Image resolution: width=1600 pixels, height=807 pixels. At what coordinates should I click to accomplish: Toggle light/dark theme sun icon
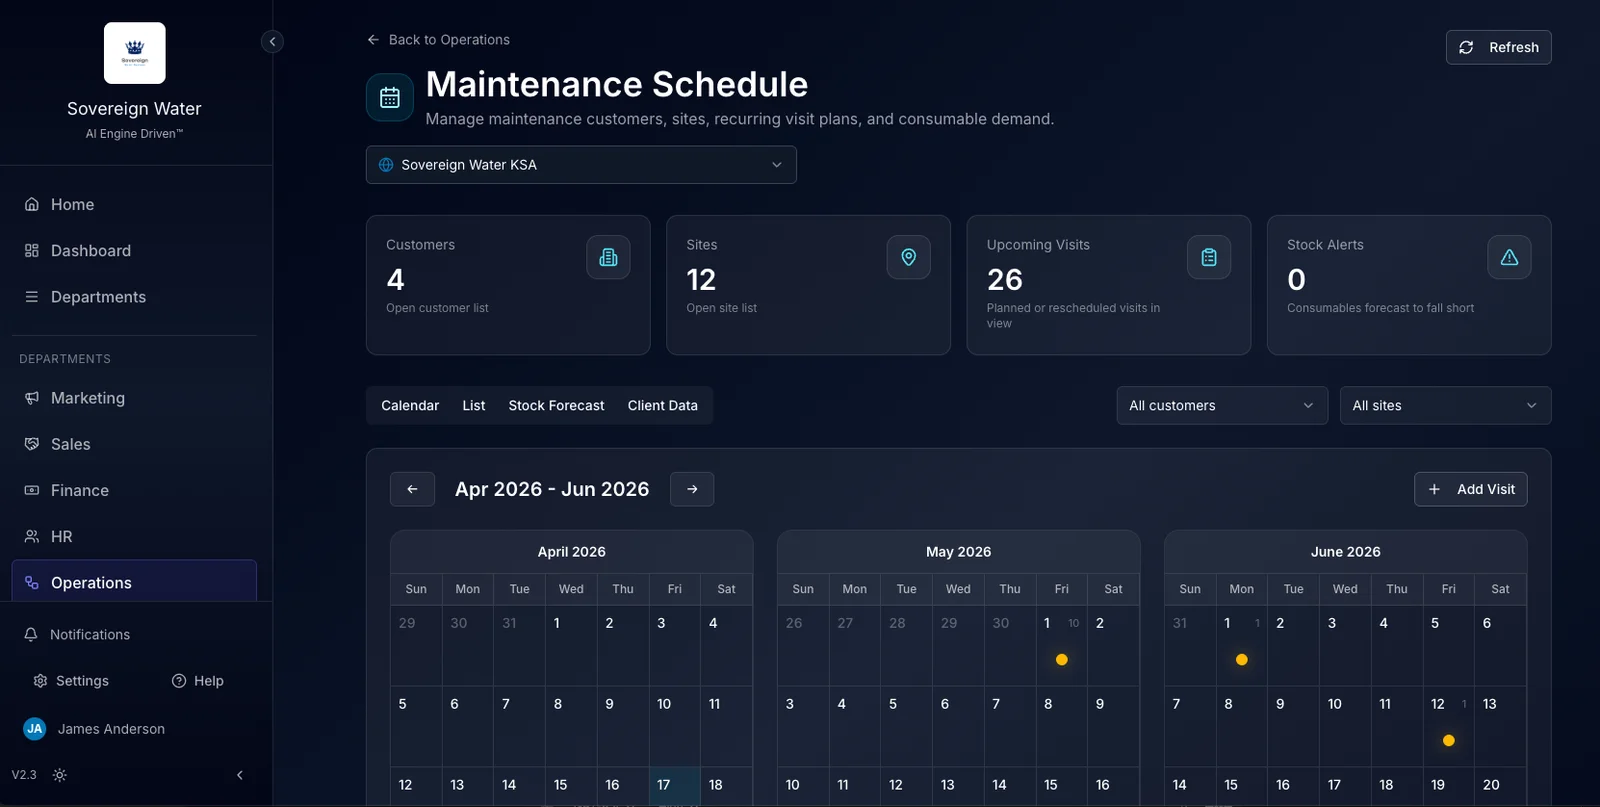[60, 775]
